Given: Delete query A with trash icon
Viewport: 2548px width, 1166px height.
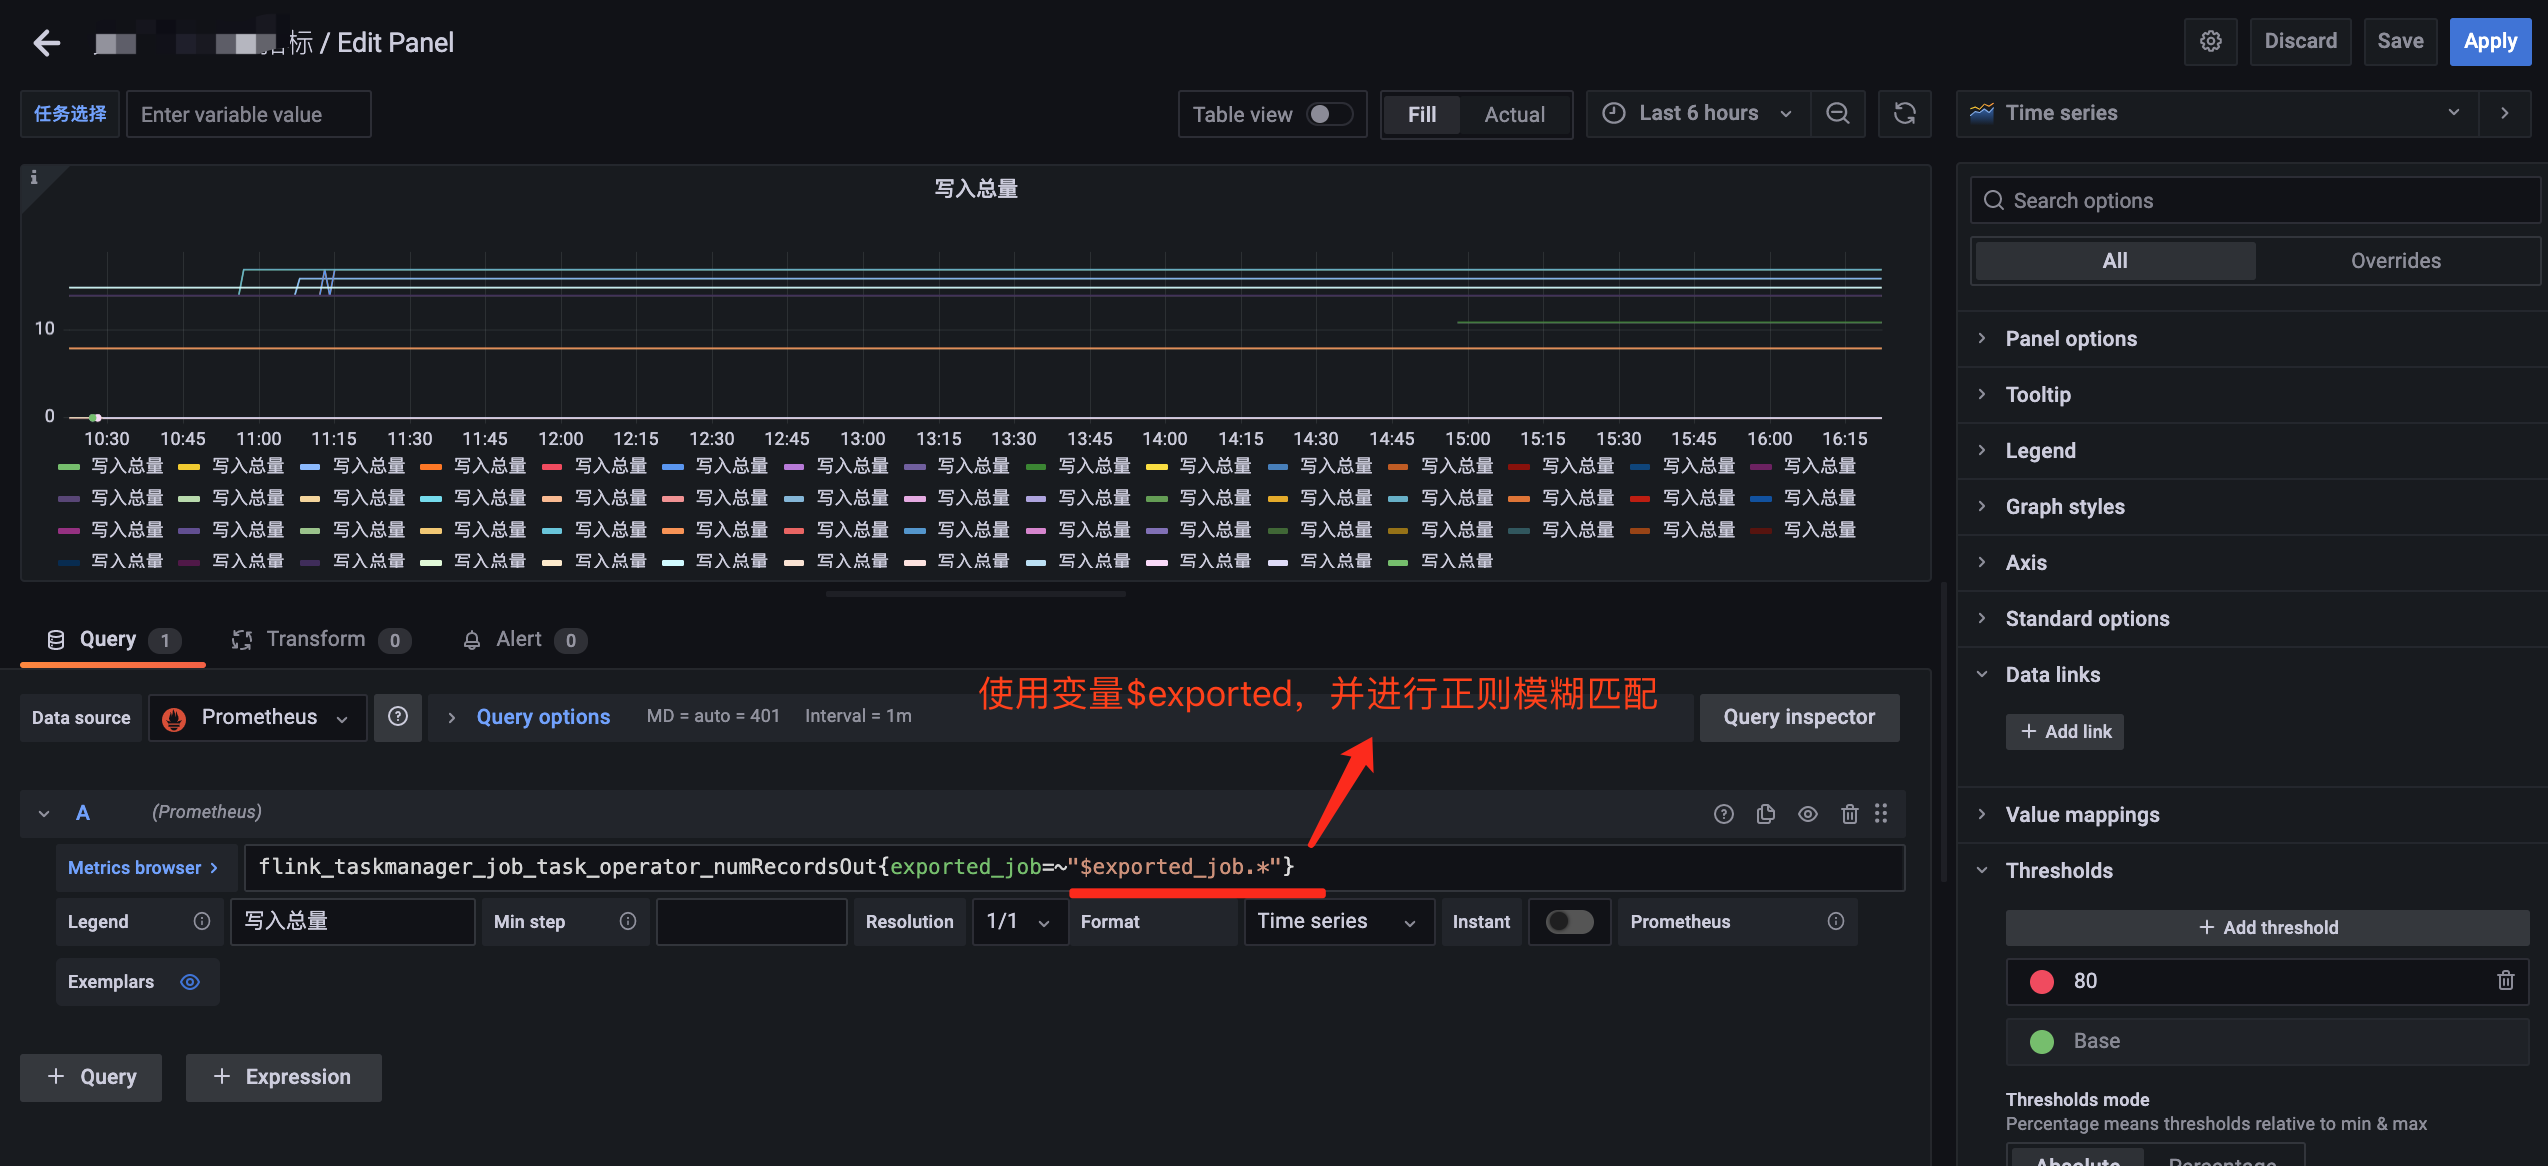Looking at the screenshot, I should click(x=1849, y=814).
